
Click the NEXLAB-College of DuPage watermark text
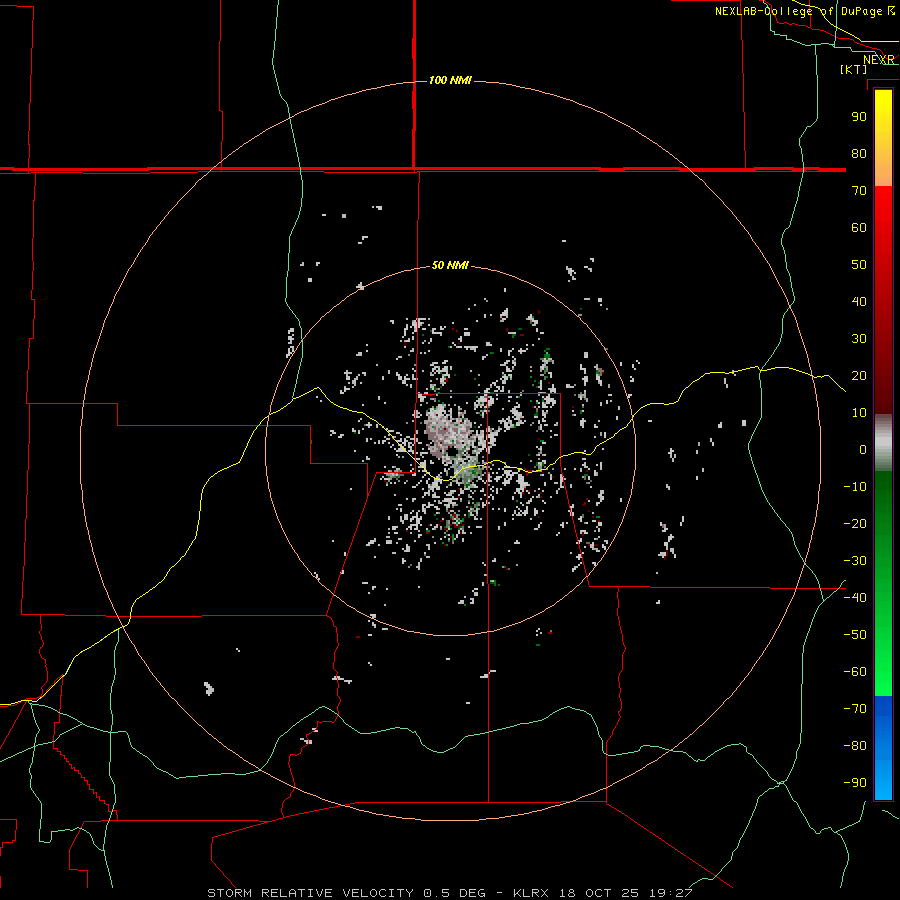(804, 11)
